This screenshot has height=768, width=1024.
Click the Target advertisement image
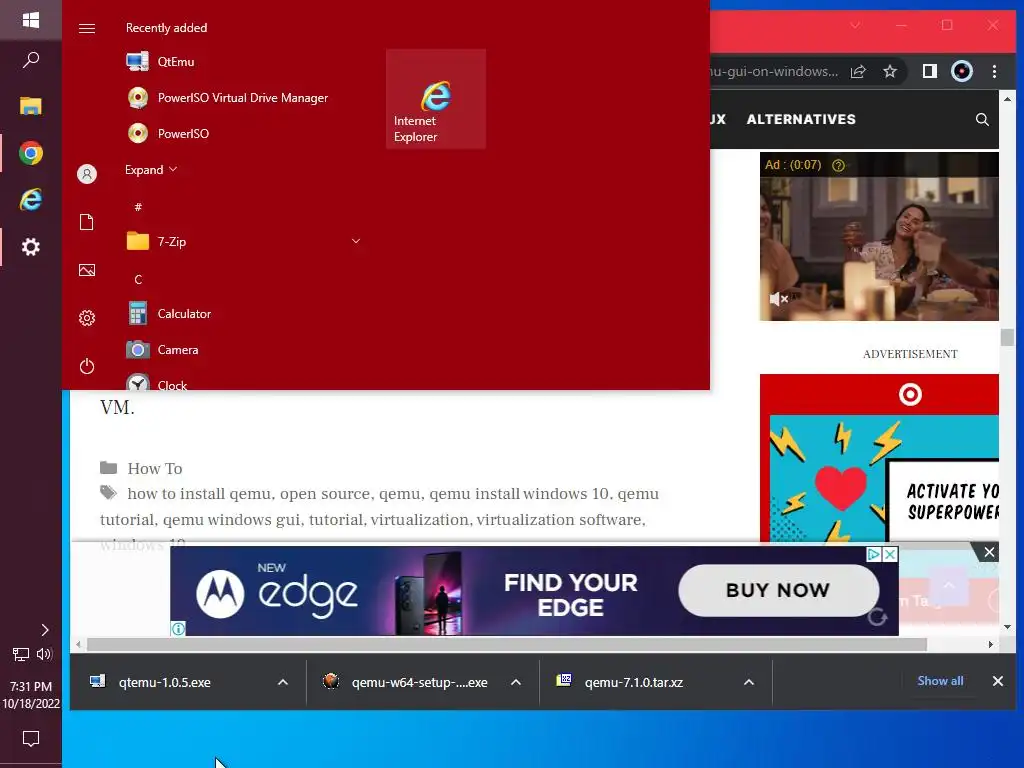pos(879,457)
